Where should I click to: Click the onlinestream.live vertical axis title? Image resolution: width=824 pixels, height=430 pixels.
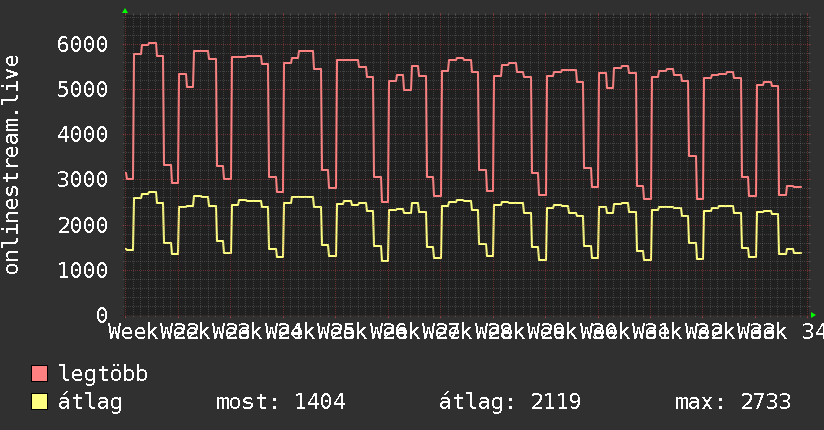coord(12,165)
